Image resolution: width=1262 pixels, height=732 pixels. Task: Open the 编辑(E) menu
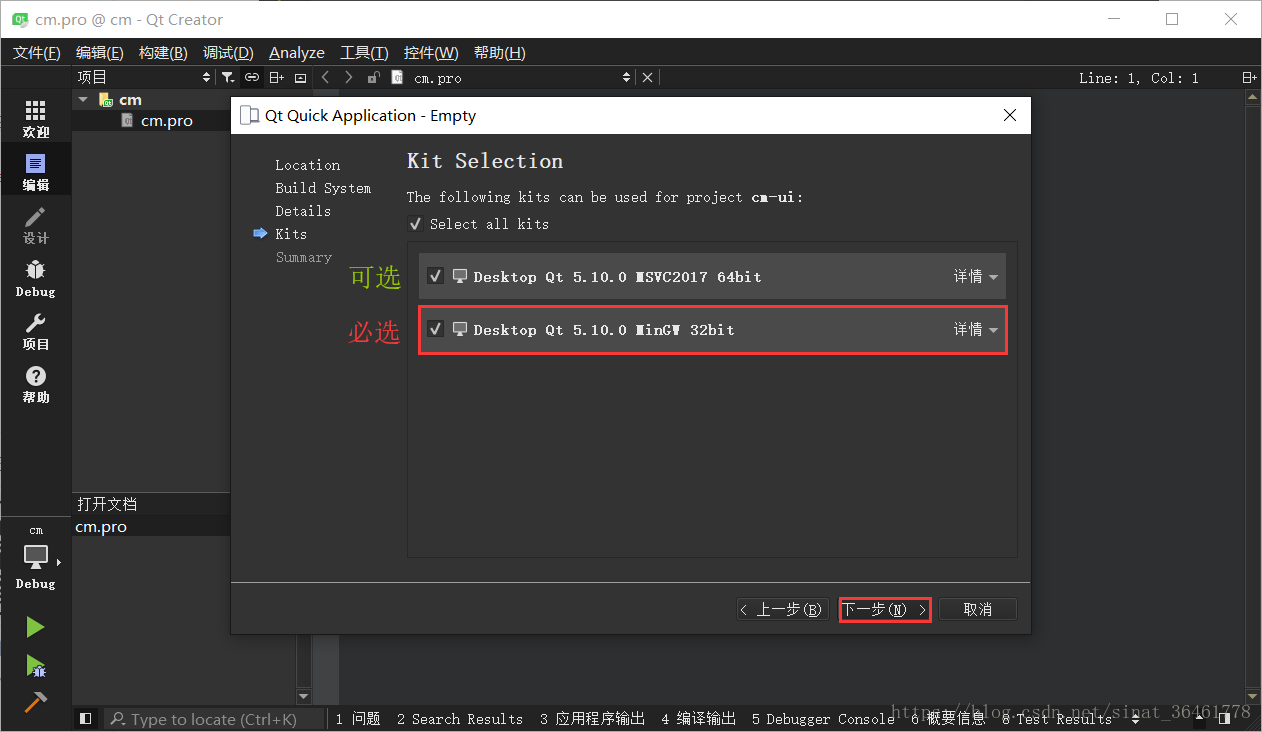tap(99, 52)
